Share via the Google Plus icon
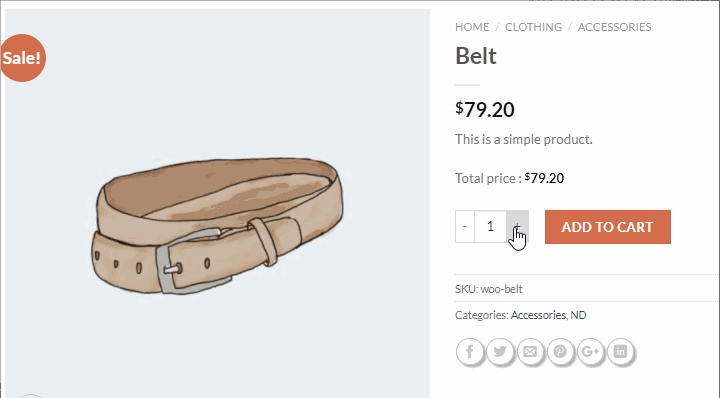The width and height of the screenshot is (720, 398). click(590, 352)
